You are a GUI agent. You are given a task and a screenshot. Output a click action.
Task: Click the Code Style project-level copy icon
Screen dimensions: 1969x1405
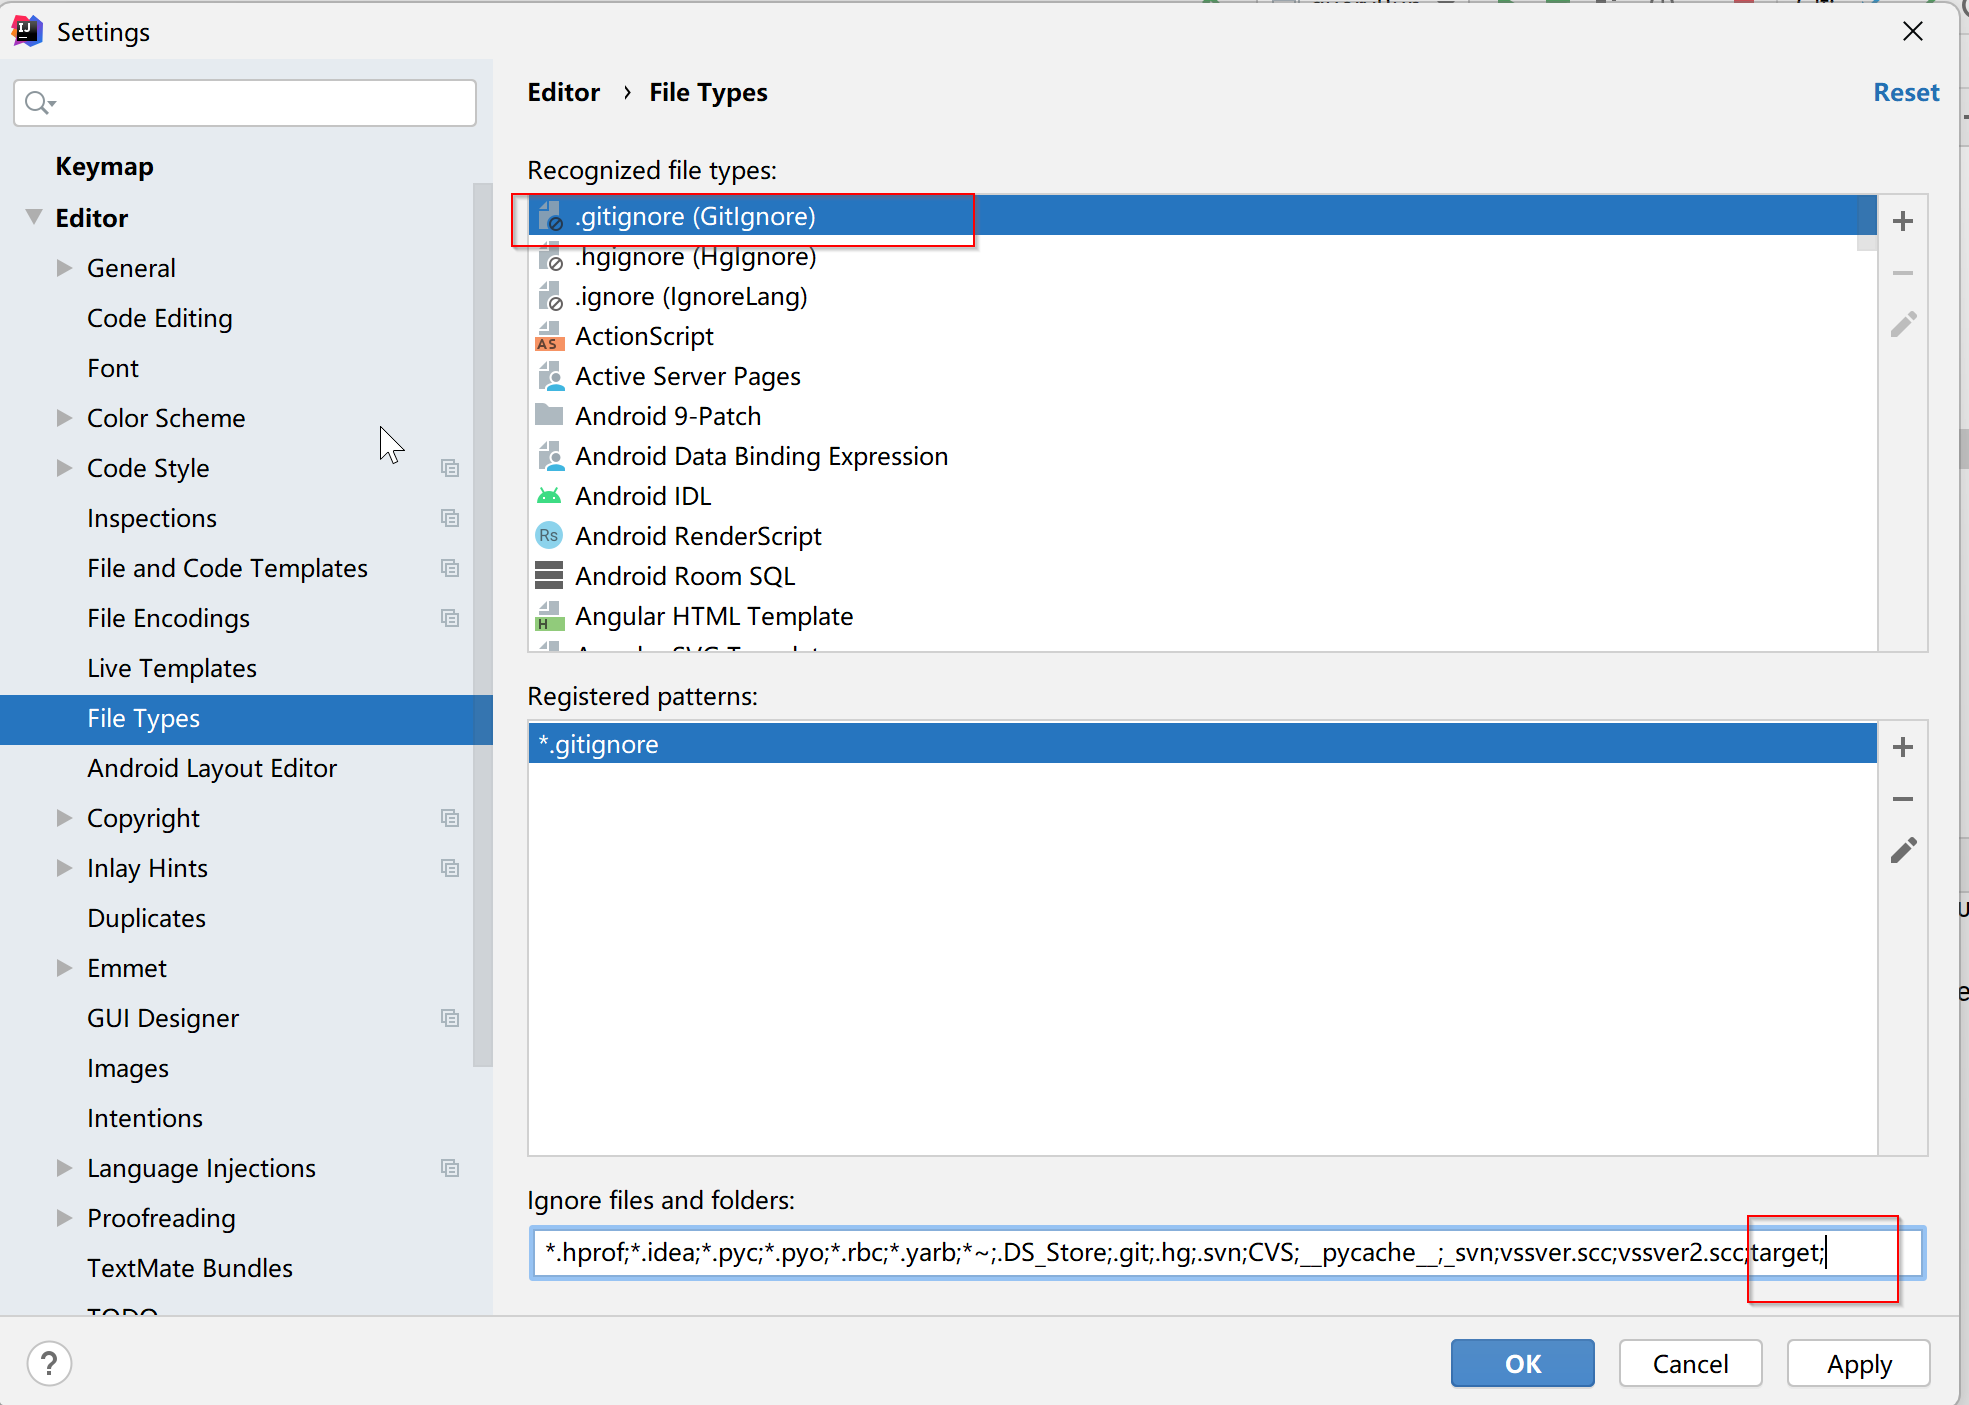[x=450, y=468]
